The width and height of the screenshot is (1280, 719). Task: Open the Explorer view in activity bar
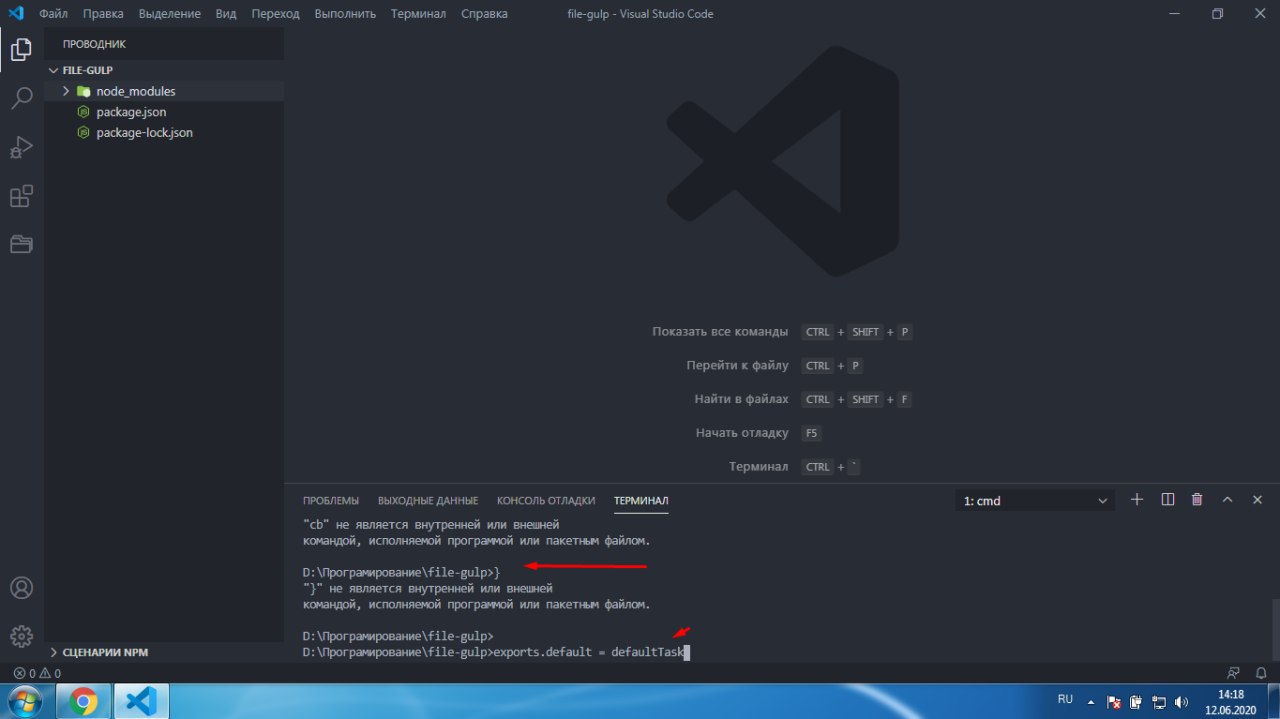pyautogui.click(x=21, y=49)
